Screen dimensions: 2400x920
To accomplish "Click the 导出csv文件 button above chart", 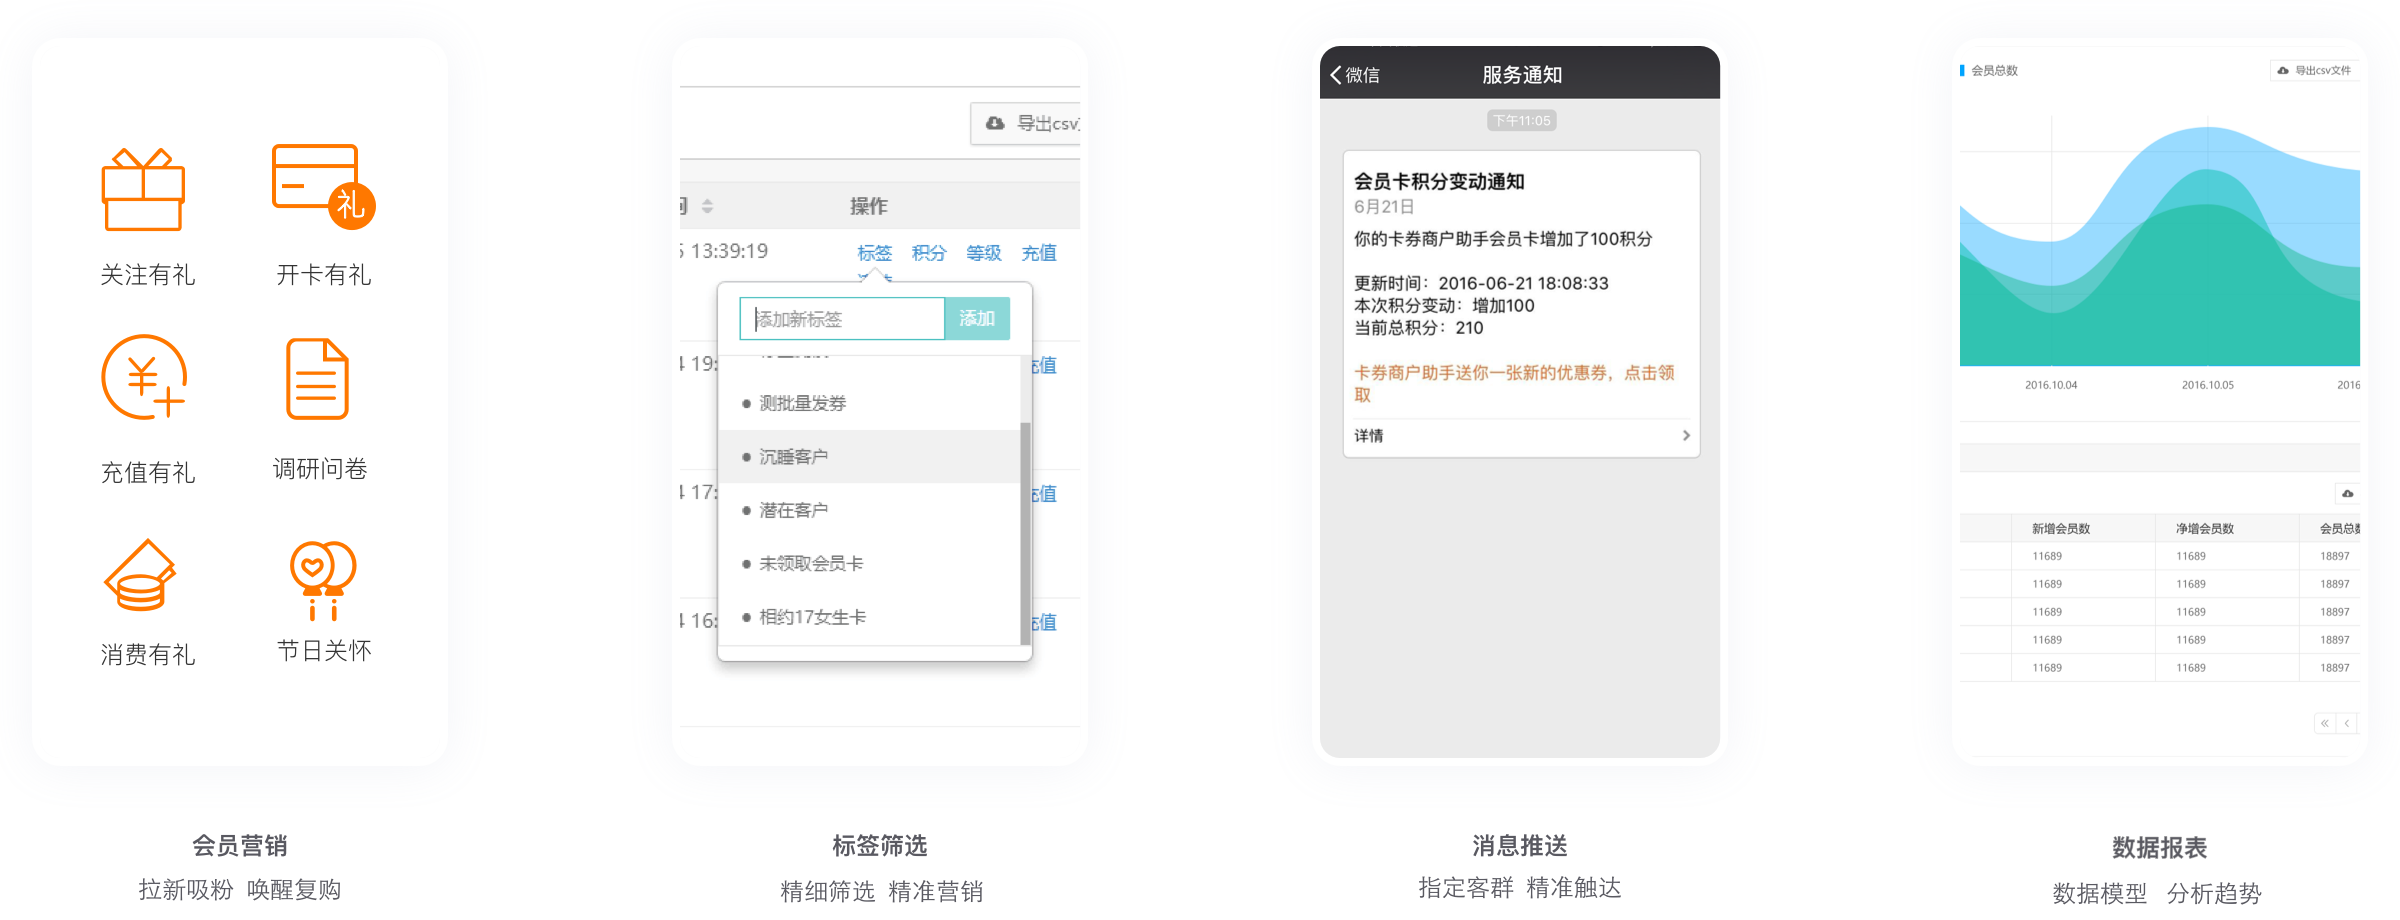I will click(x=2314, y=71).
